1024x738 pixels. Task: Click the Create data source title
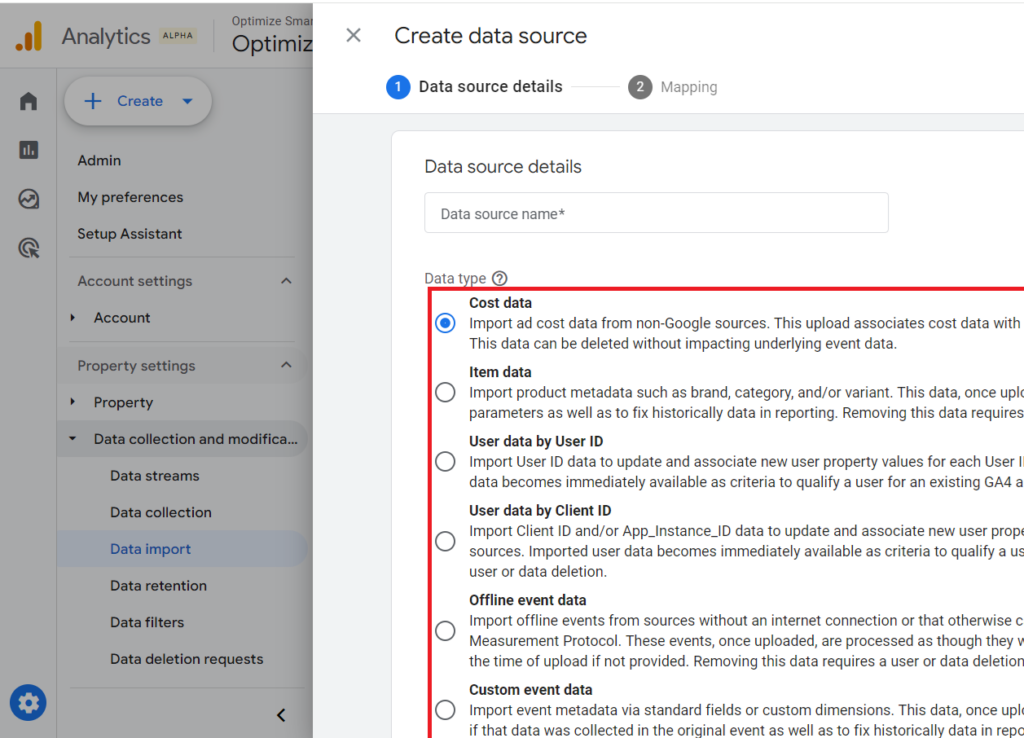490,36
